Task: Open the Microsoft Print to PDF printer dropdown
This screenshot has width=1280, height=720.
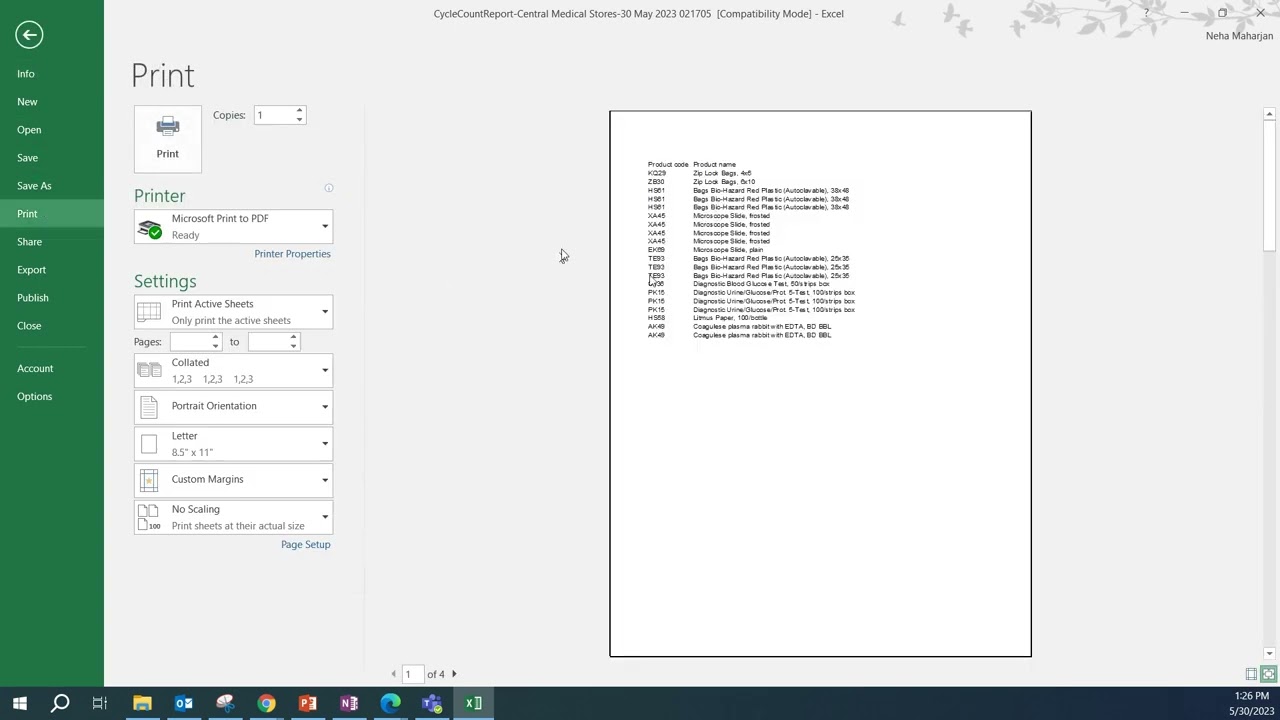Action: [233, 227]
